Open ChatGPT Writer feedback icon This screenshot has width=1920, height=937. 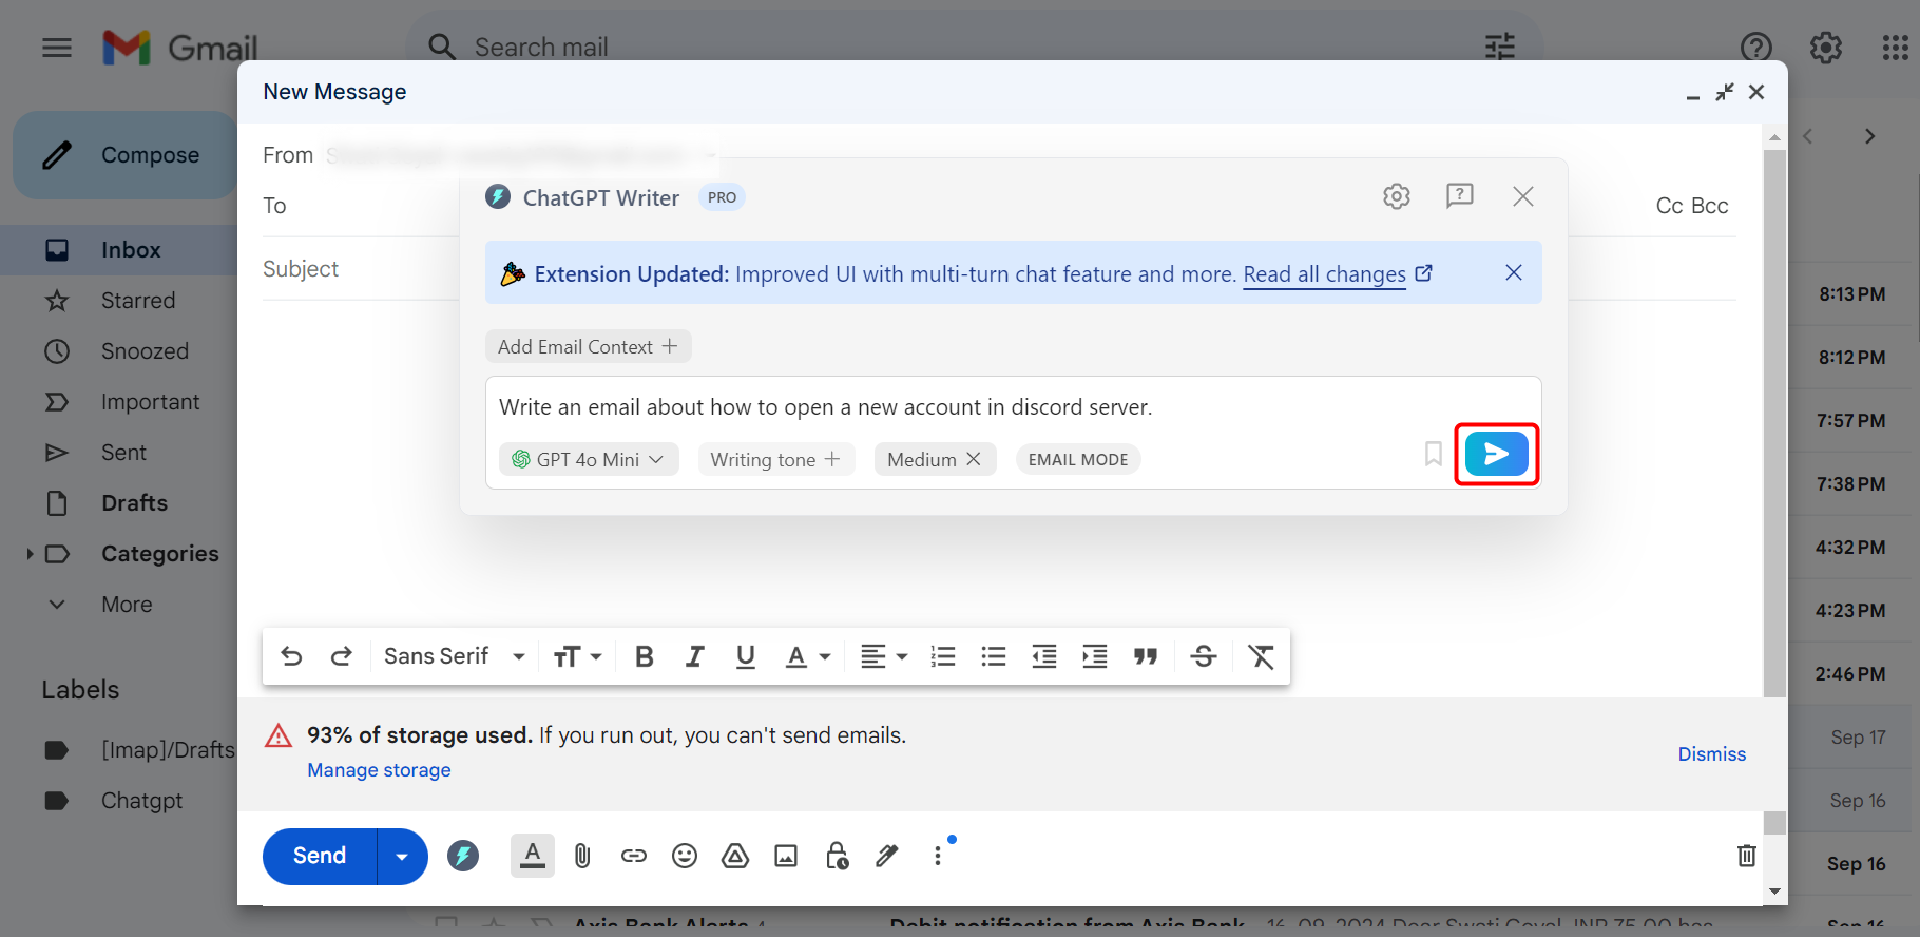coord(1459,196)
